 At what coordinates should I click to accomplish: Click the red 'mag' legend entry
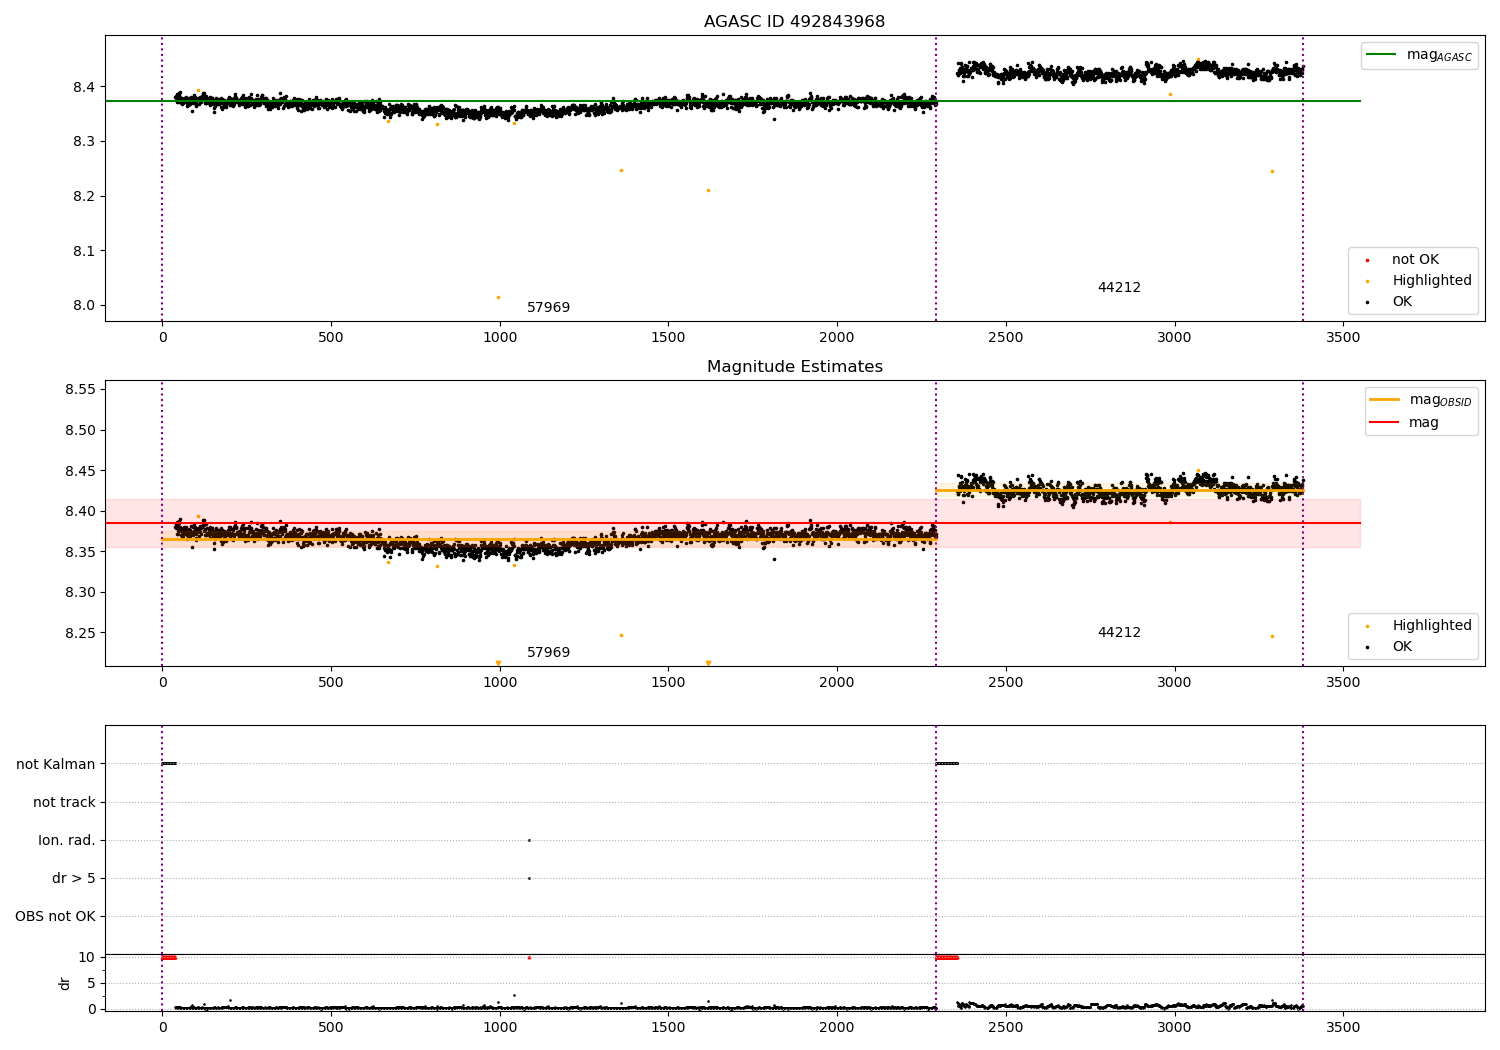click(x=1405, y=422)
